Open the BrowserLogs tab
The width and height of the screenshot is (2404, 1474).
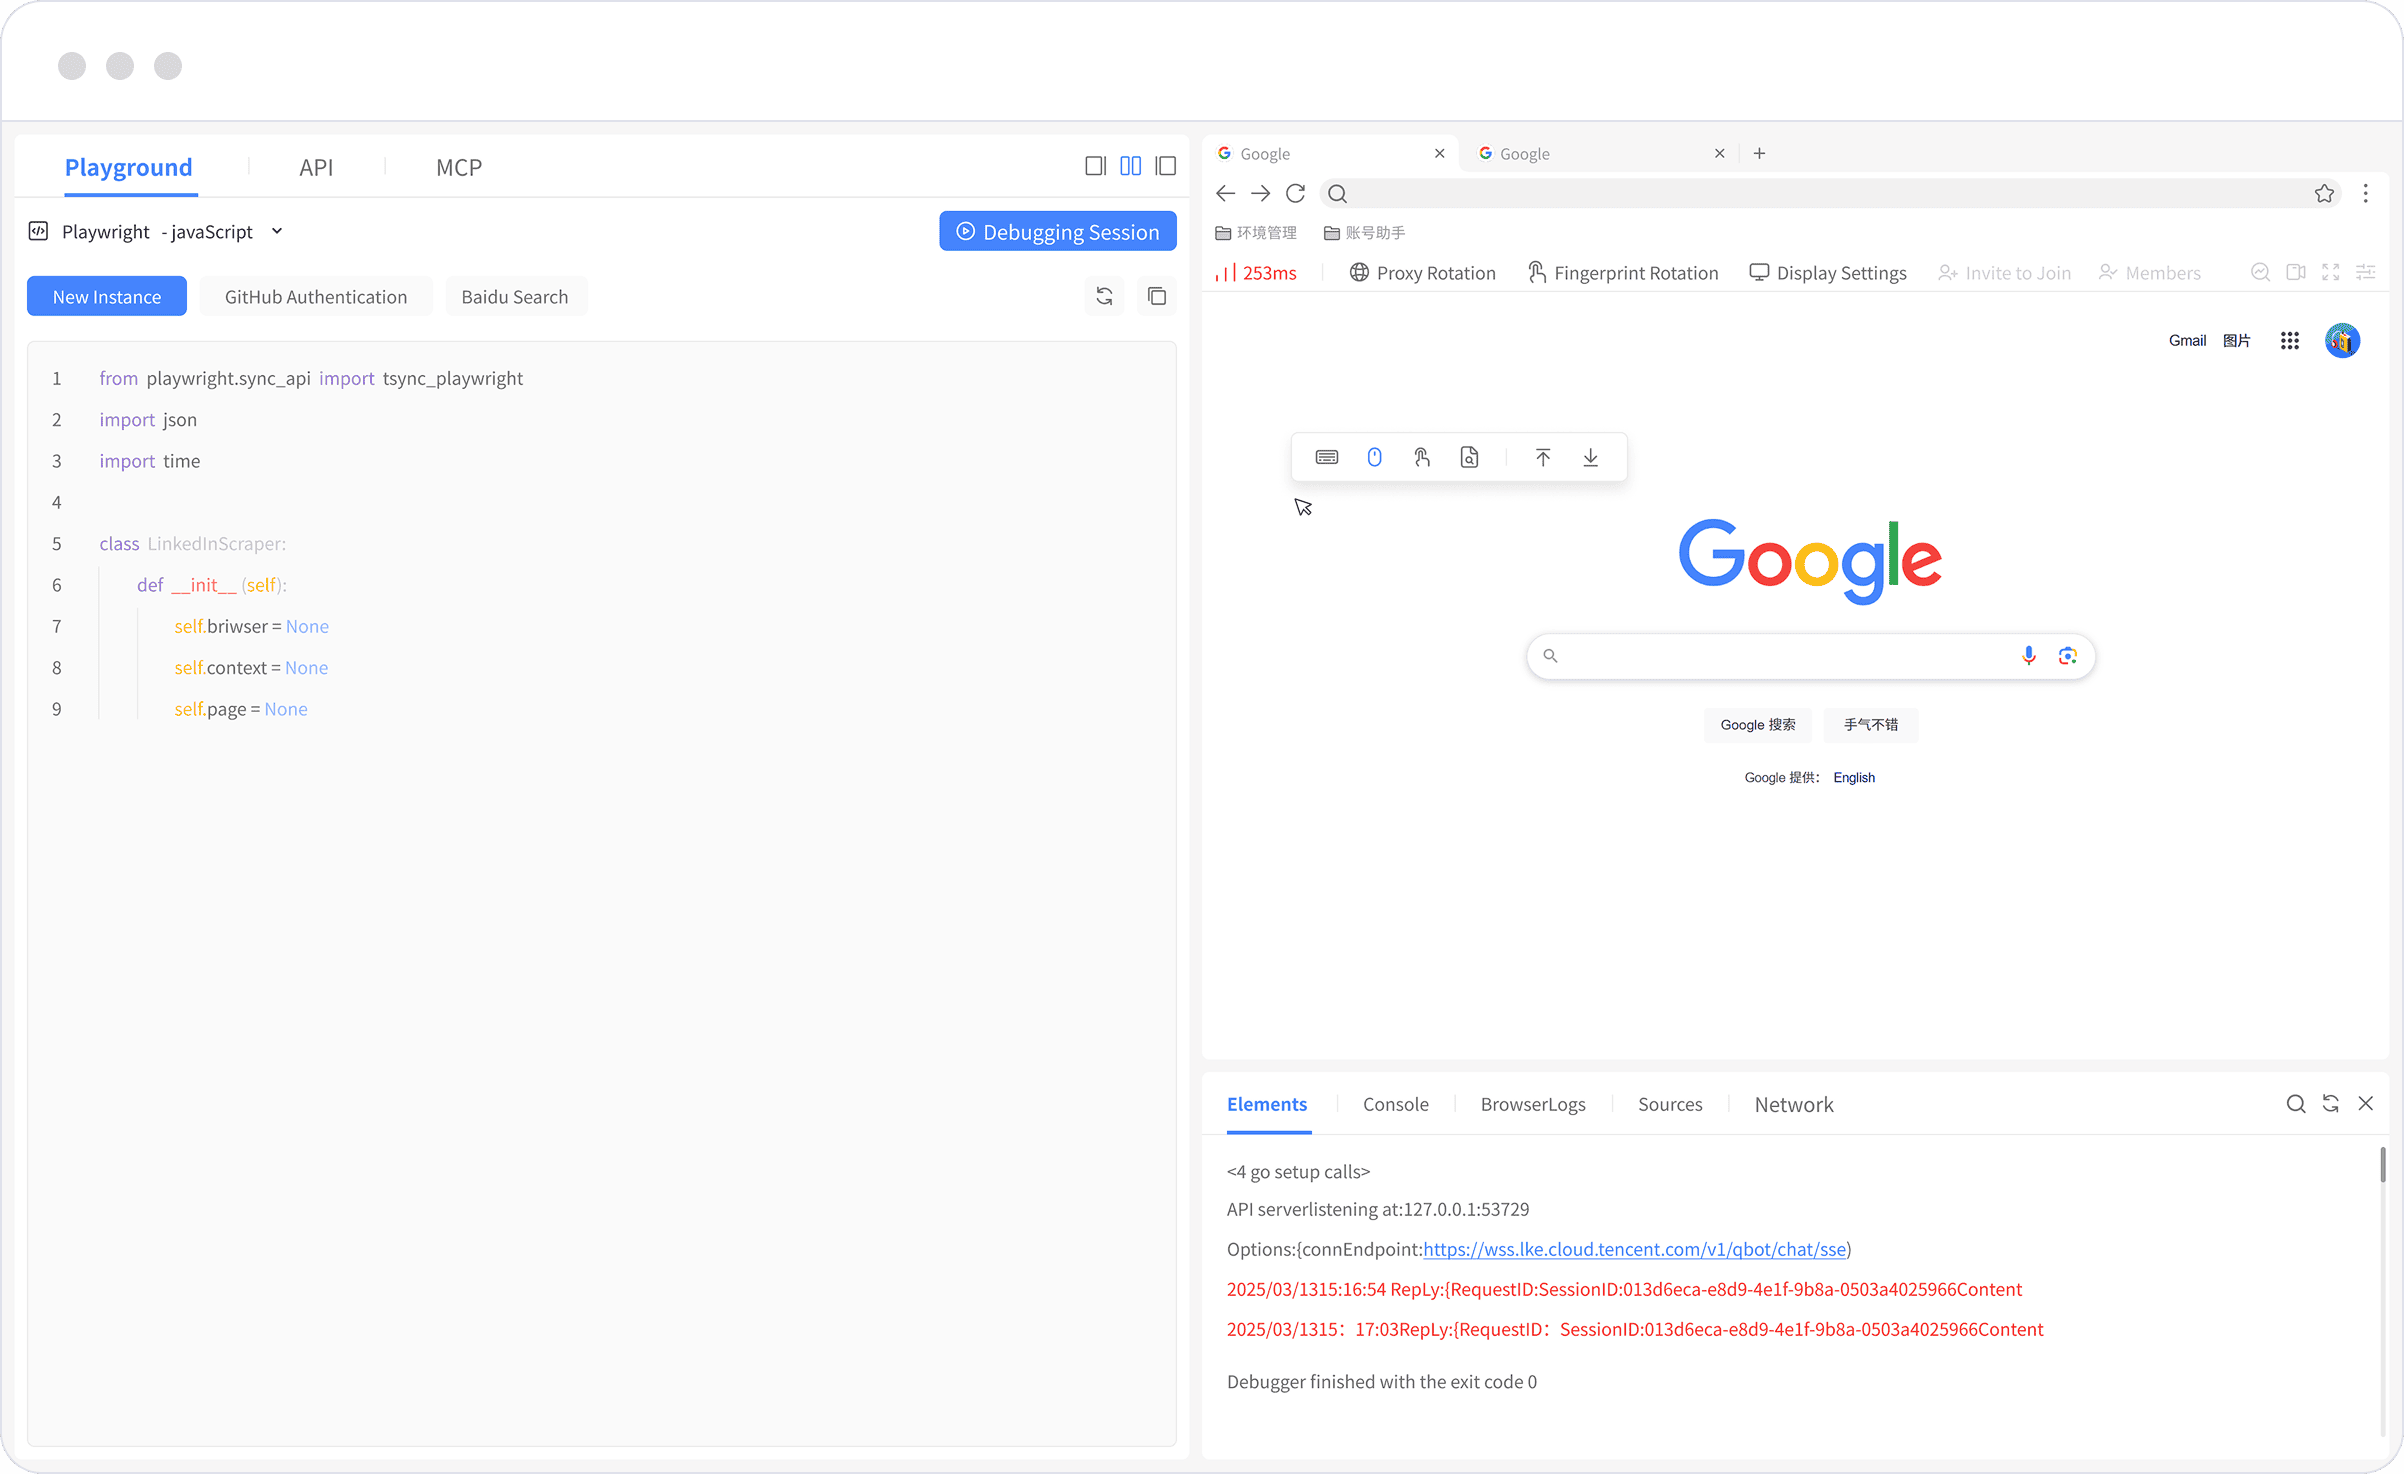(1533, 1104)
